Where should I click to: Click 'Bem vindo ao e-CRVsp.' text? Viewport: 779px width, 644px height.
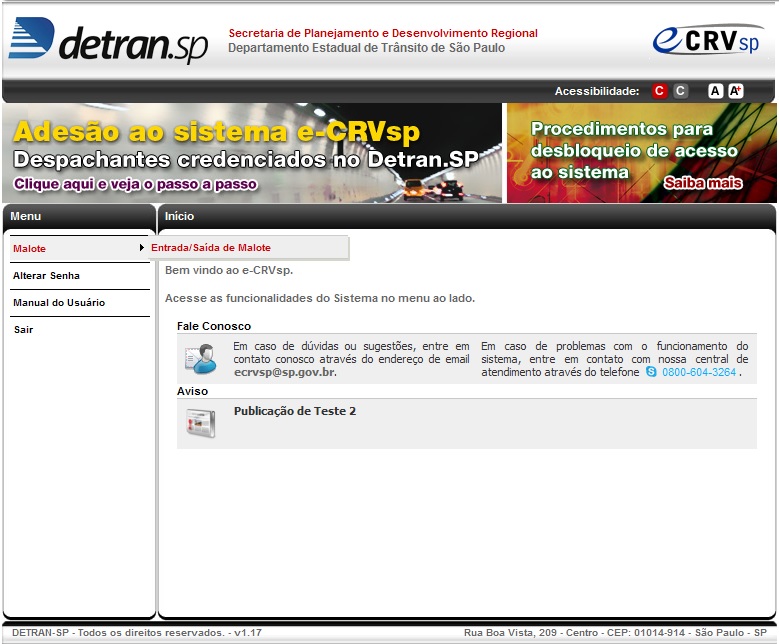point(229,270)
